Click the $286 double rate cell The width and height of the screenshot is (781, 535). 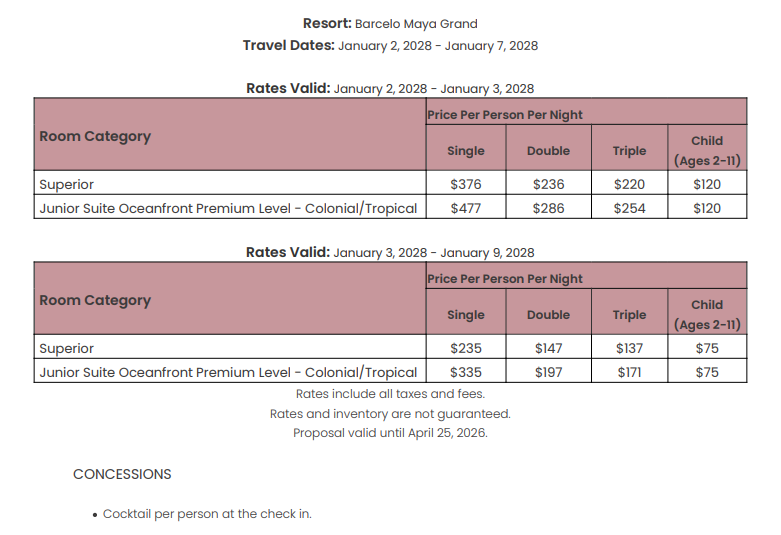coord(548,208)
